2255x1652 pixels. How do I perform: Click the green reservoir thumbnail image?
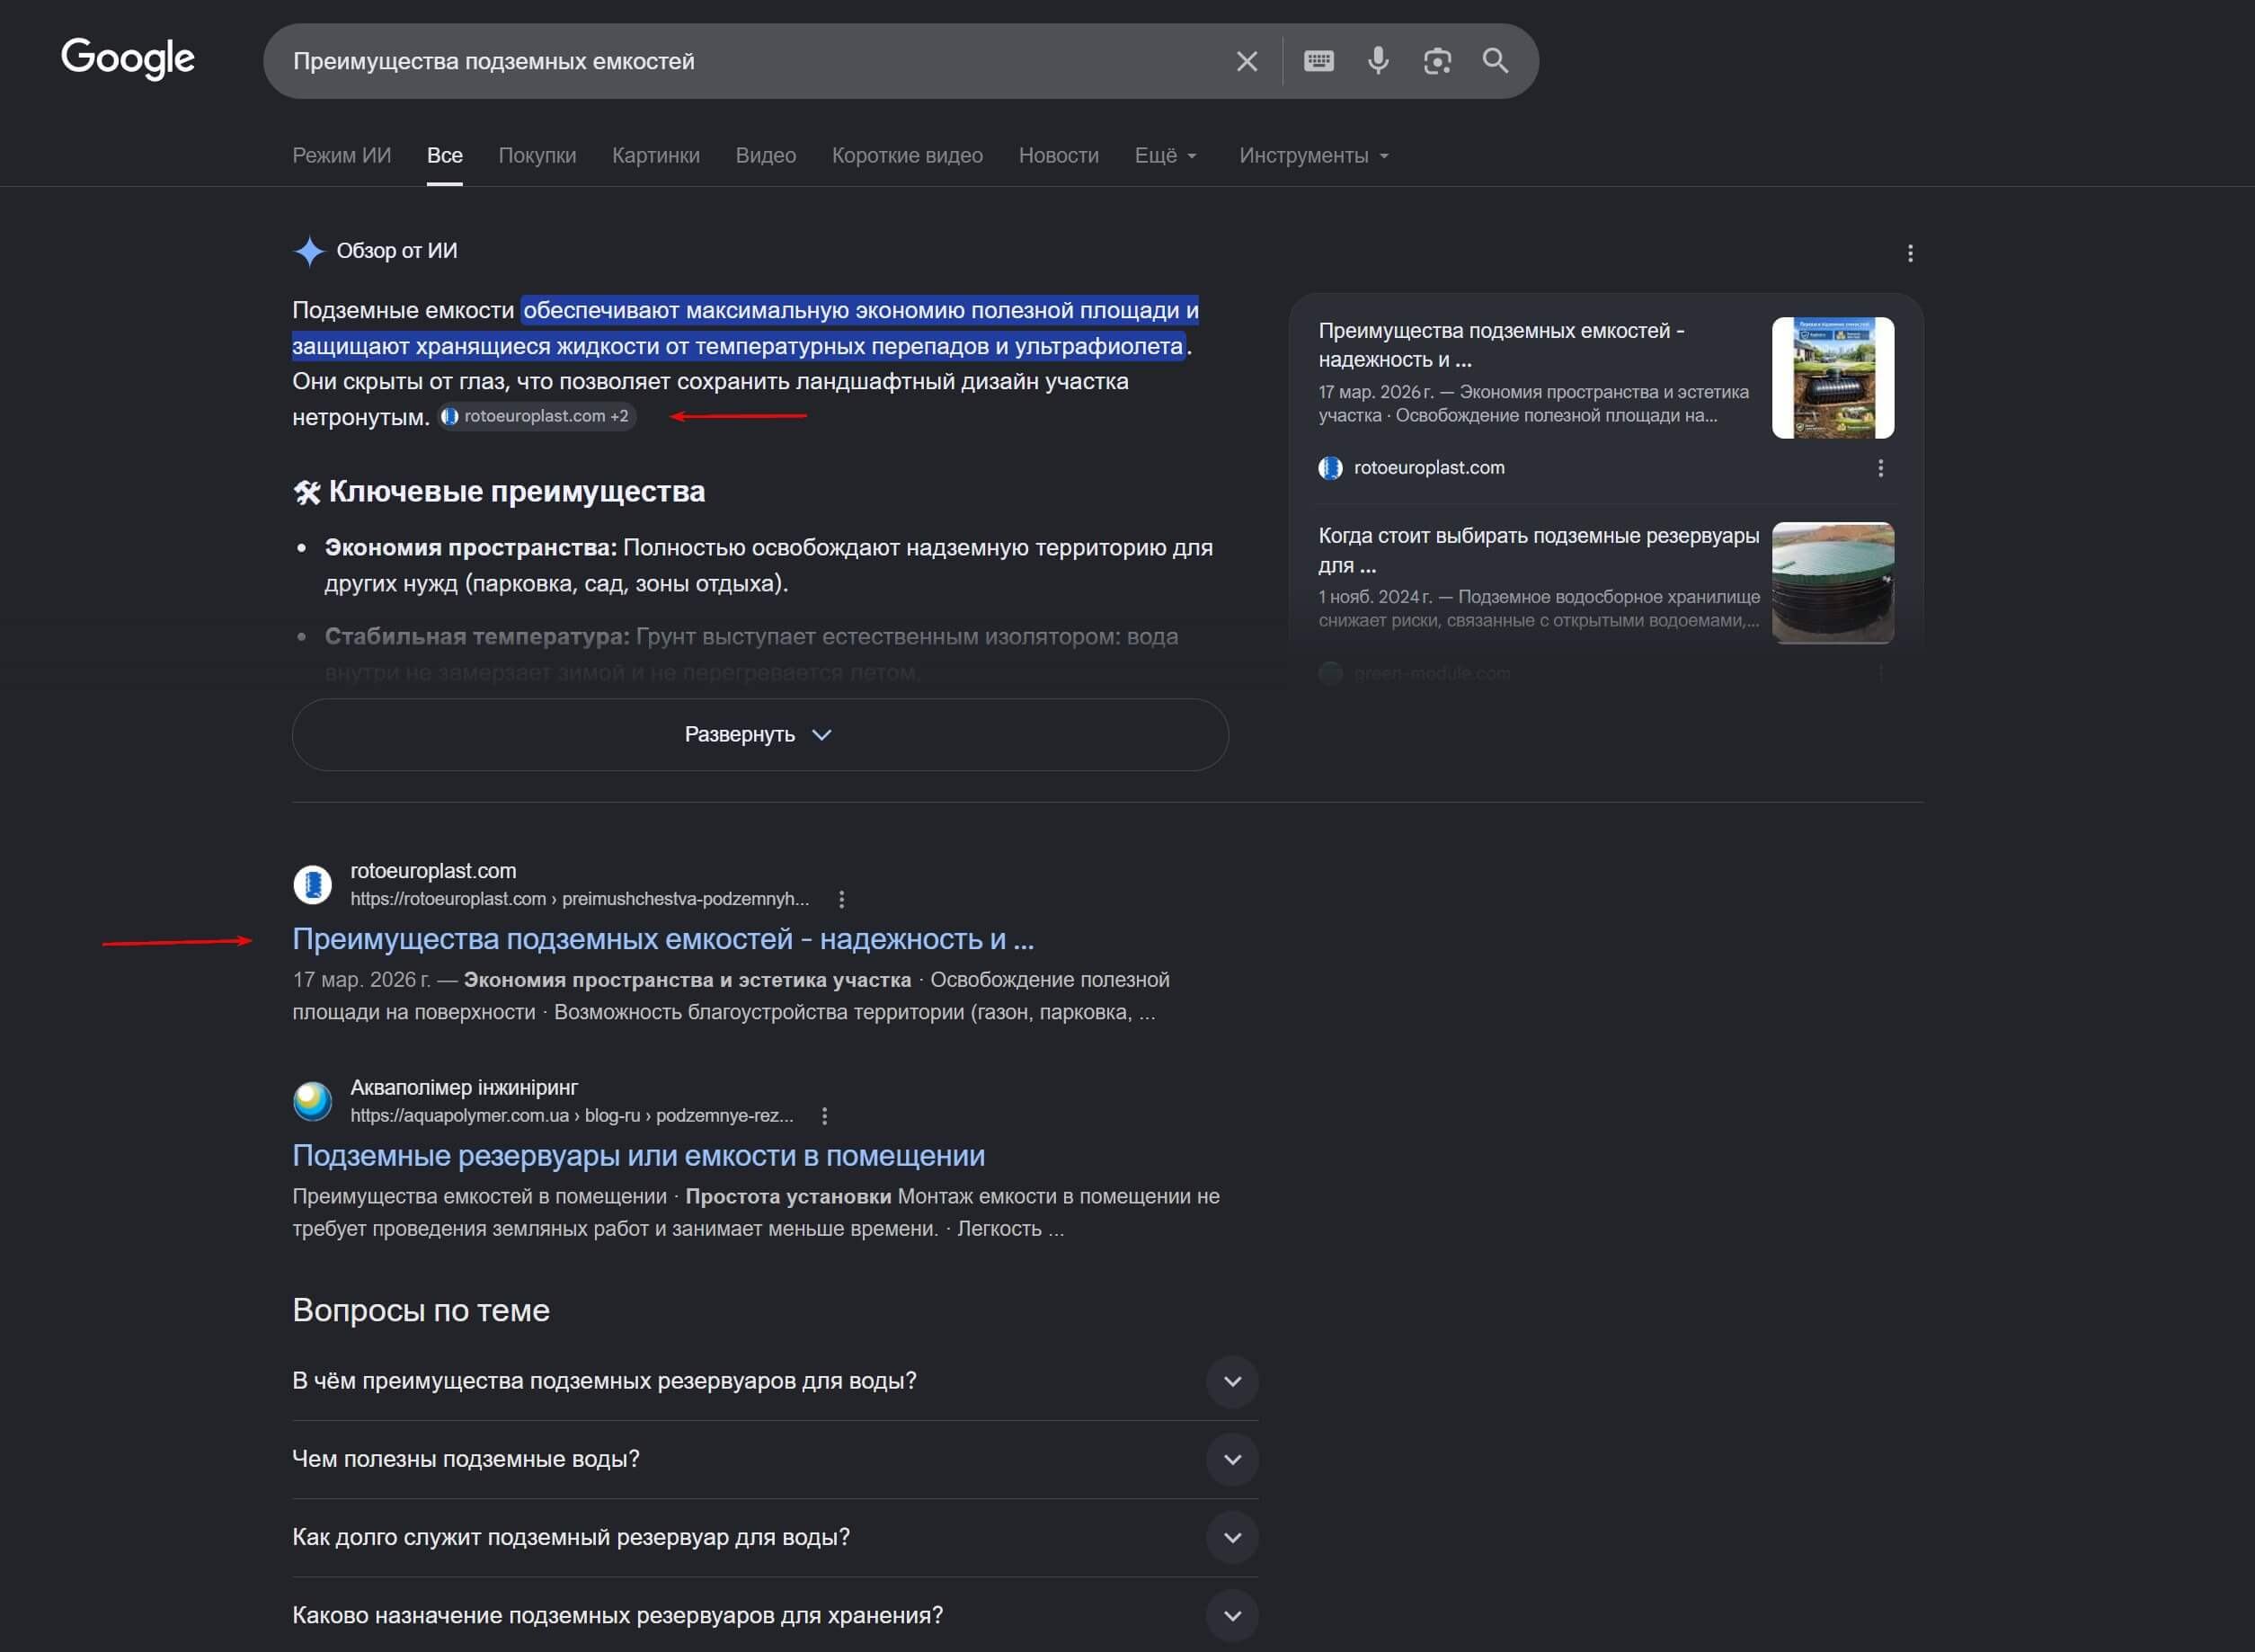tap(1832, 582)
